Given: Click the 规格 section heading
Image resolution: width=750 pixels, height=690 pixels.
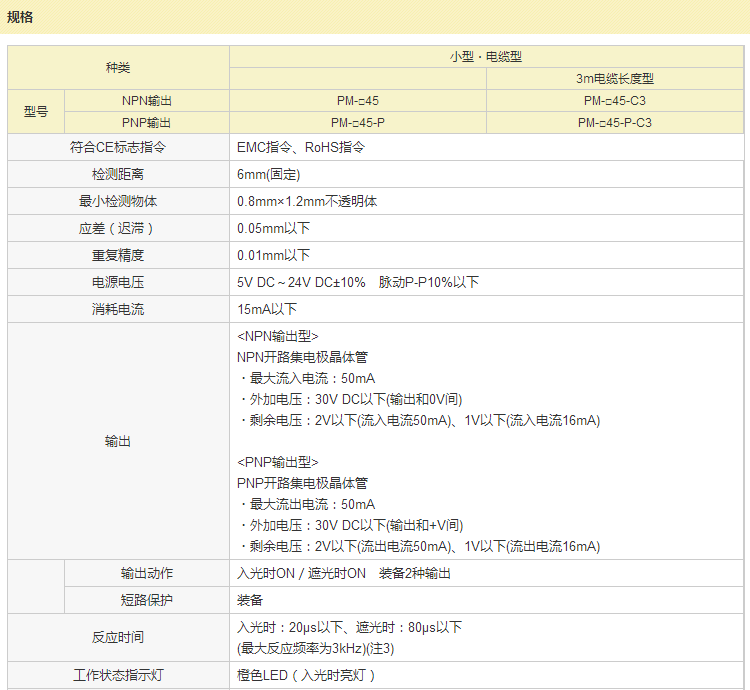Looking at the screenshot, I should pos(20,16).
